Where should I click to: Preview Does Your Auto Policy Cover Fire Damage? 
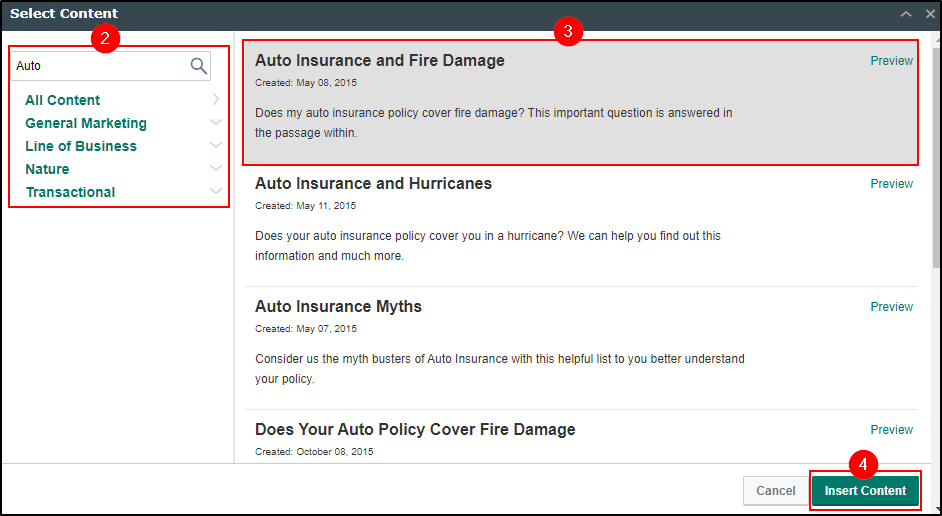click(892, 429)
